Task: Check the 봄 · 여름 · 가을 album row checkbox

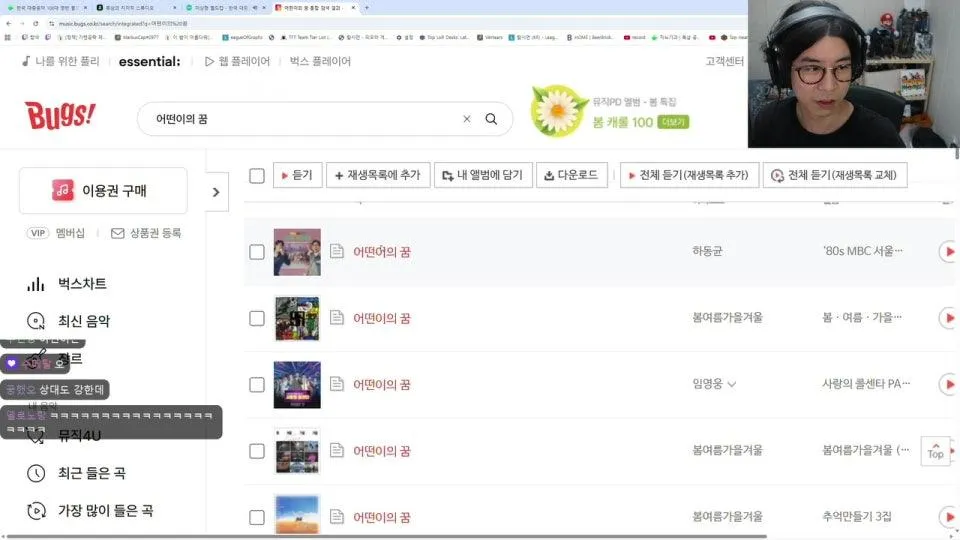Action: [x=257, y=318]
